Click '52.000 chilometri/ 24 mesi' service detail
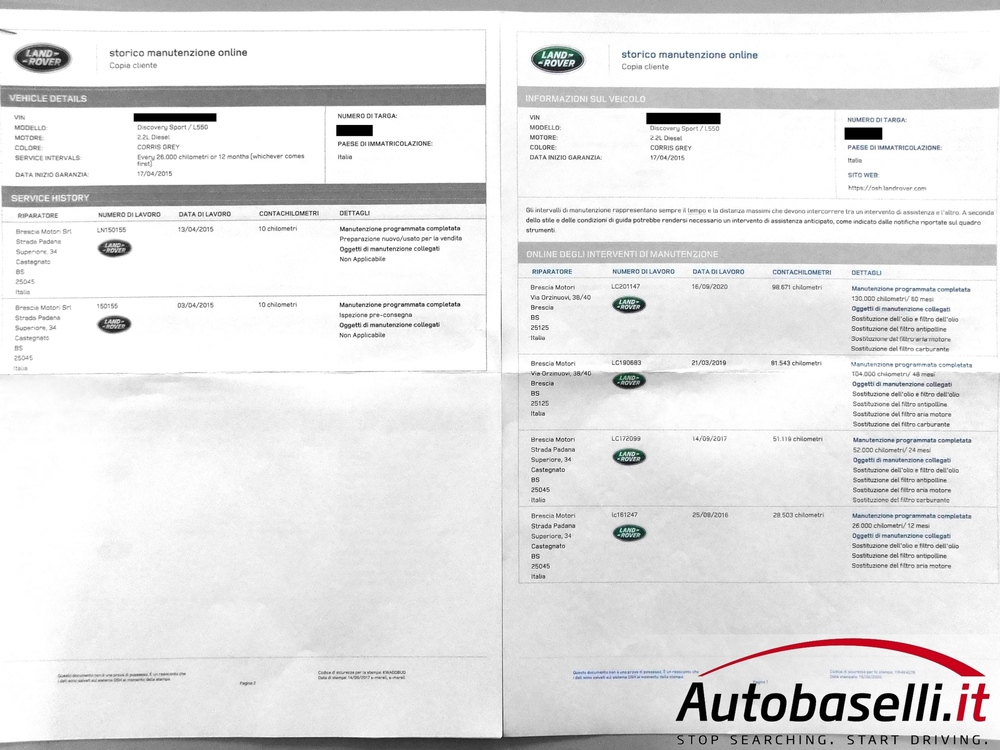This screenshot has height=750, width=1000. pos(892,450)
